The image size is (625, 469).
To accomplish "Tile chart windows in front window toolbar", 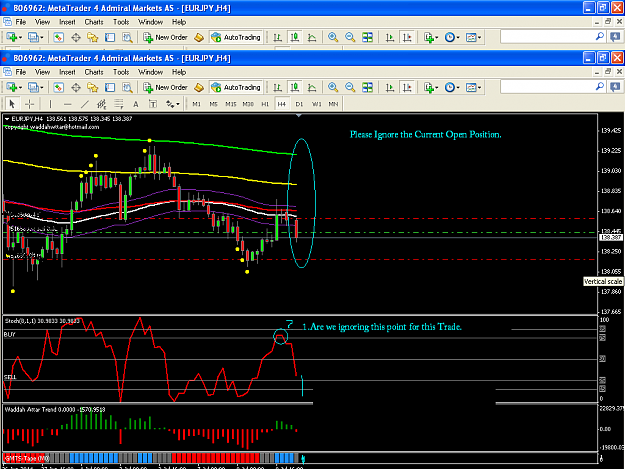I will 367,87.
